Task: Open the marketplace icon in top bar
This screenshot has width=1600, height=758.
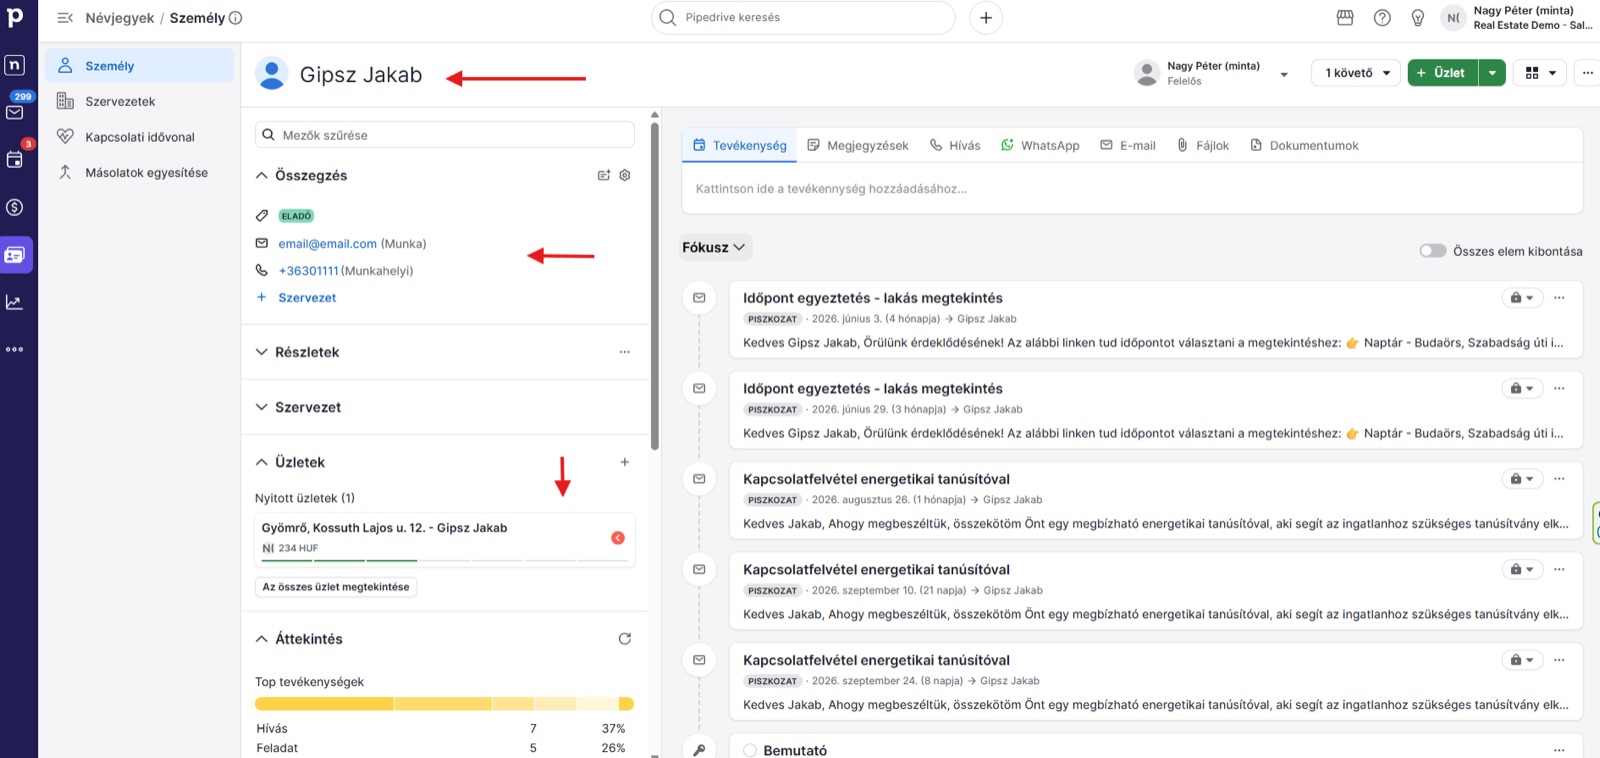Action: click(1345, 18)
